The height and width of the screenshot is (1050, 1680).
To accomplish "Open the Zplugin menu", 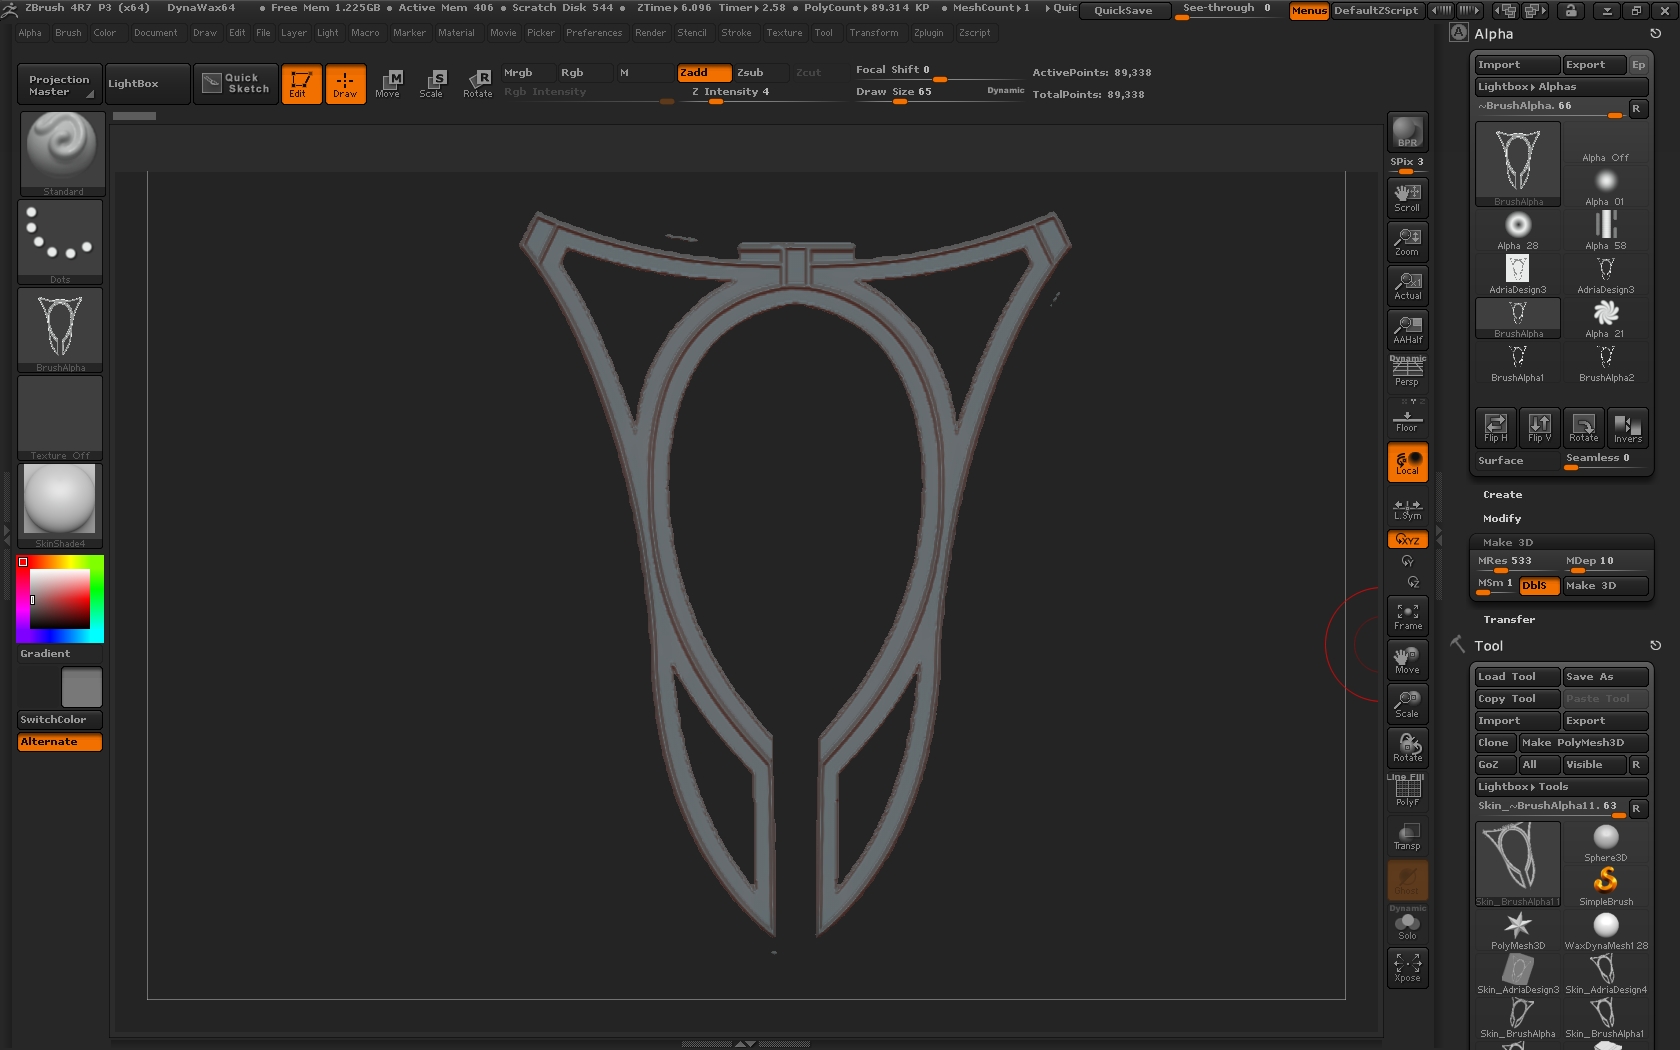I will tap(928, 33).
